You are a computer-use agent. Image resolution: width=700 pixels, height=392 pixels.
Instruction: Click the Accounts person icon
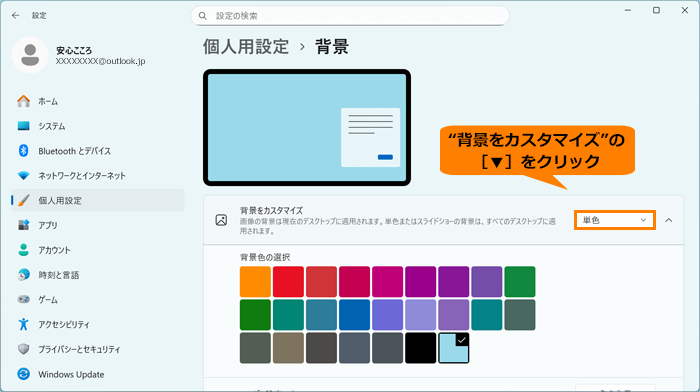[x=24, y=250]
